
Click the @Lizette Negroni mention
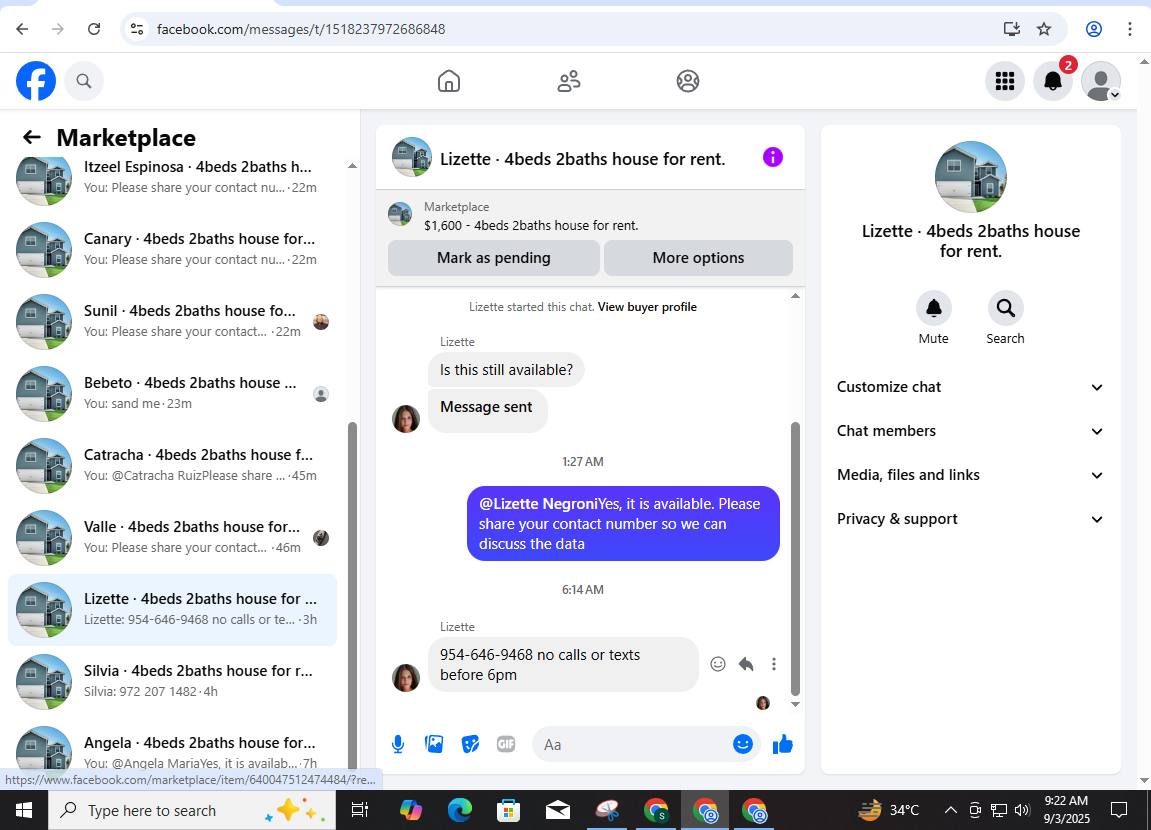click(x=538, y=504)
